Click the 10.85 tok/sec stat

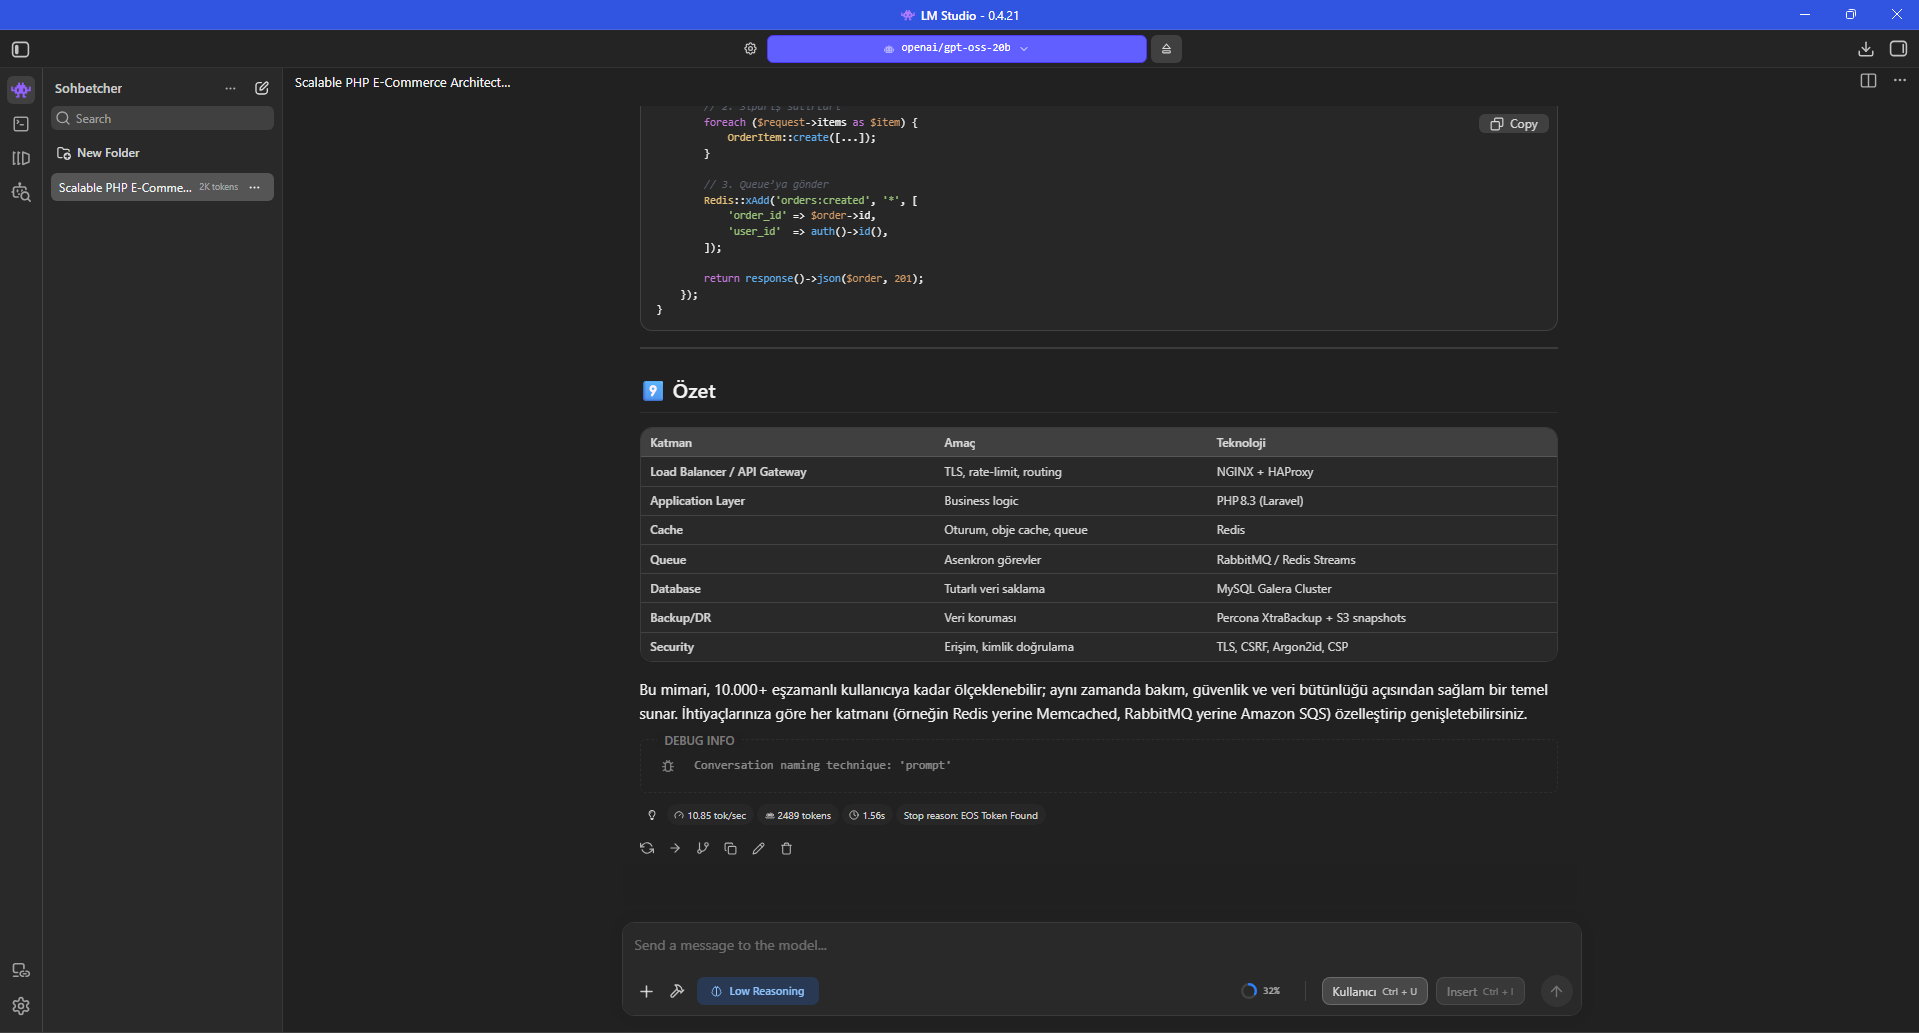710,816
